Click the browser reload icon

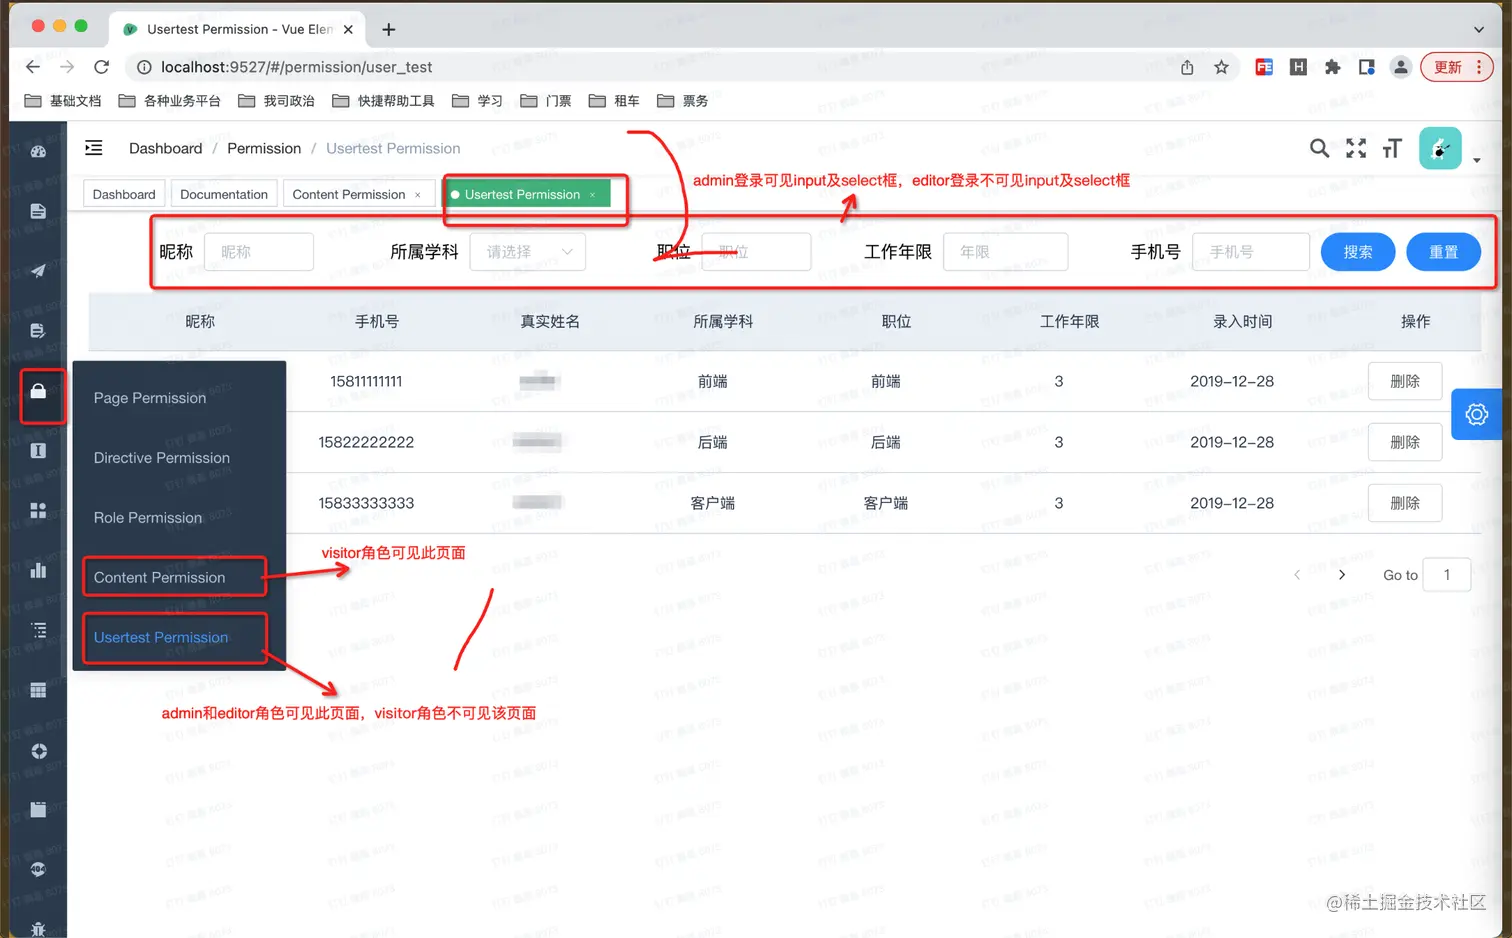[x=101, y=67]
